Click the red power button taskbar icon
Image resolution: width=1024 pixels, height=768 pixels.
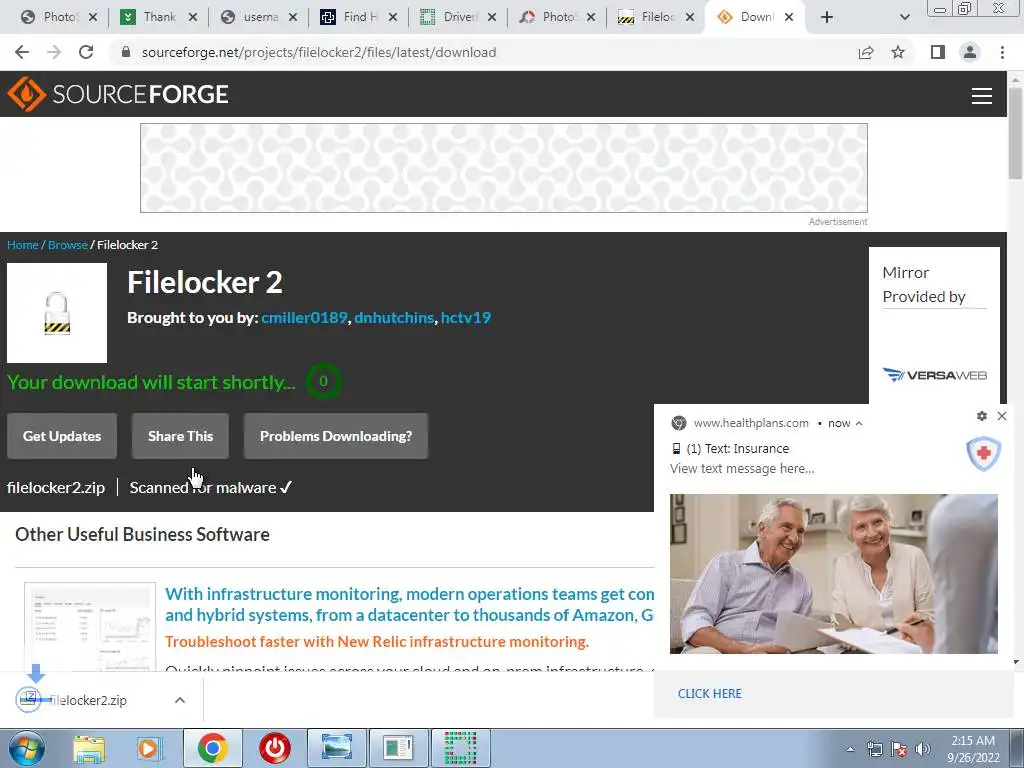(x=274, y=748)
